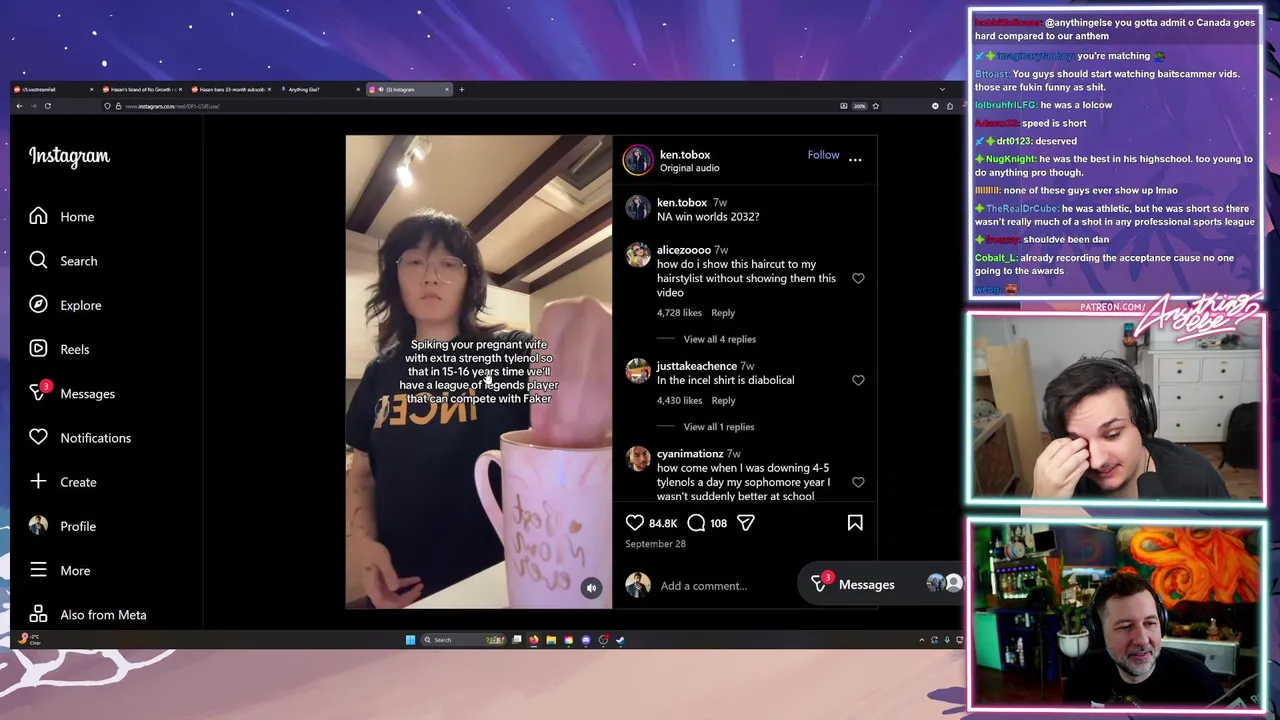Screen dimensions: 1280x720
Task: View Notifications heart in sidebar
Action: [80, 438]
